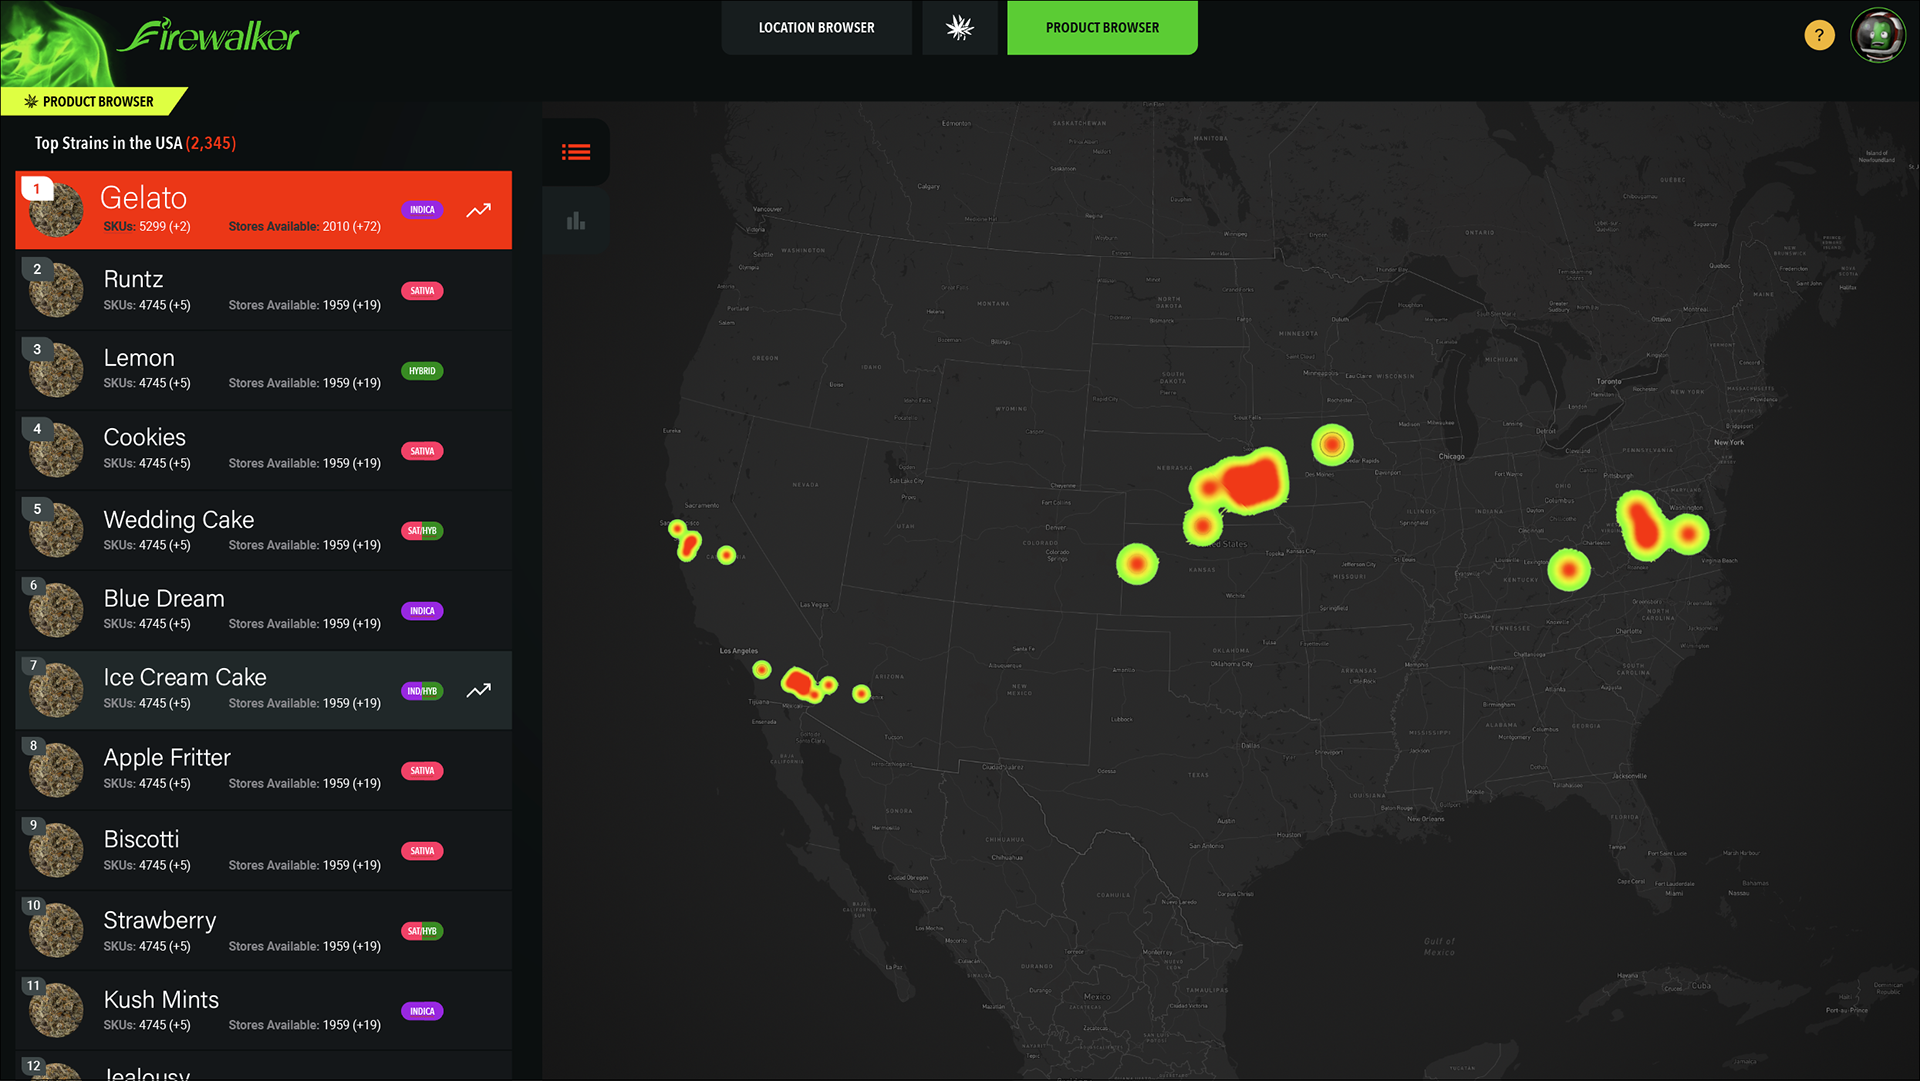1920x1081 pixels.
Task: Click the Blue Dream bud thumbnail
Action: coord(56,610)
